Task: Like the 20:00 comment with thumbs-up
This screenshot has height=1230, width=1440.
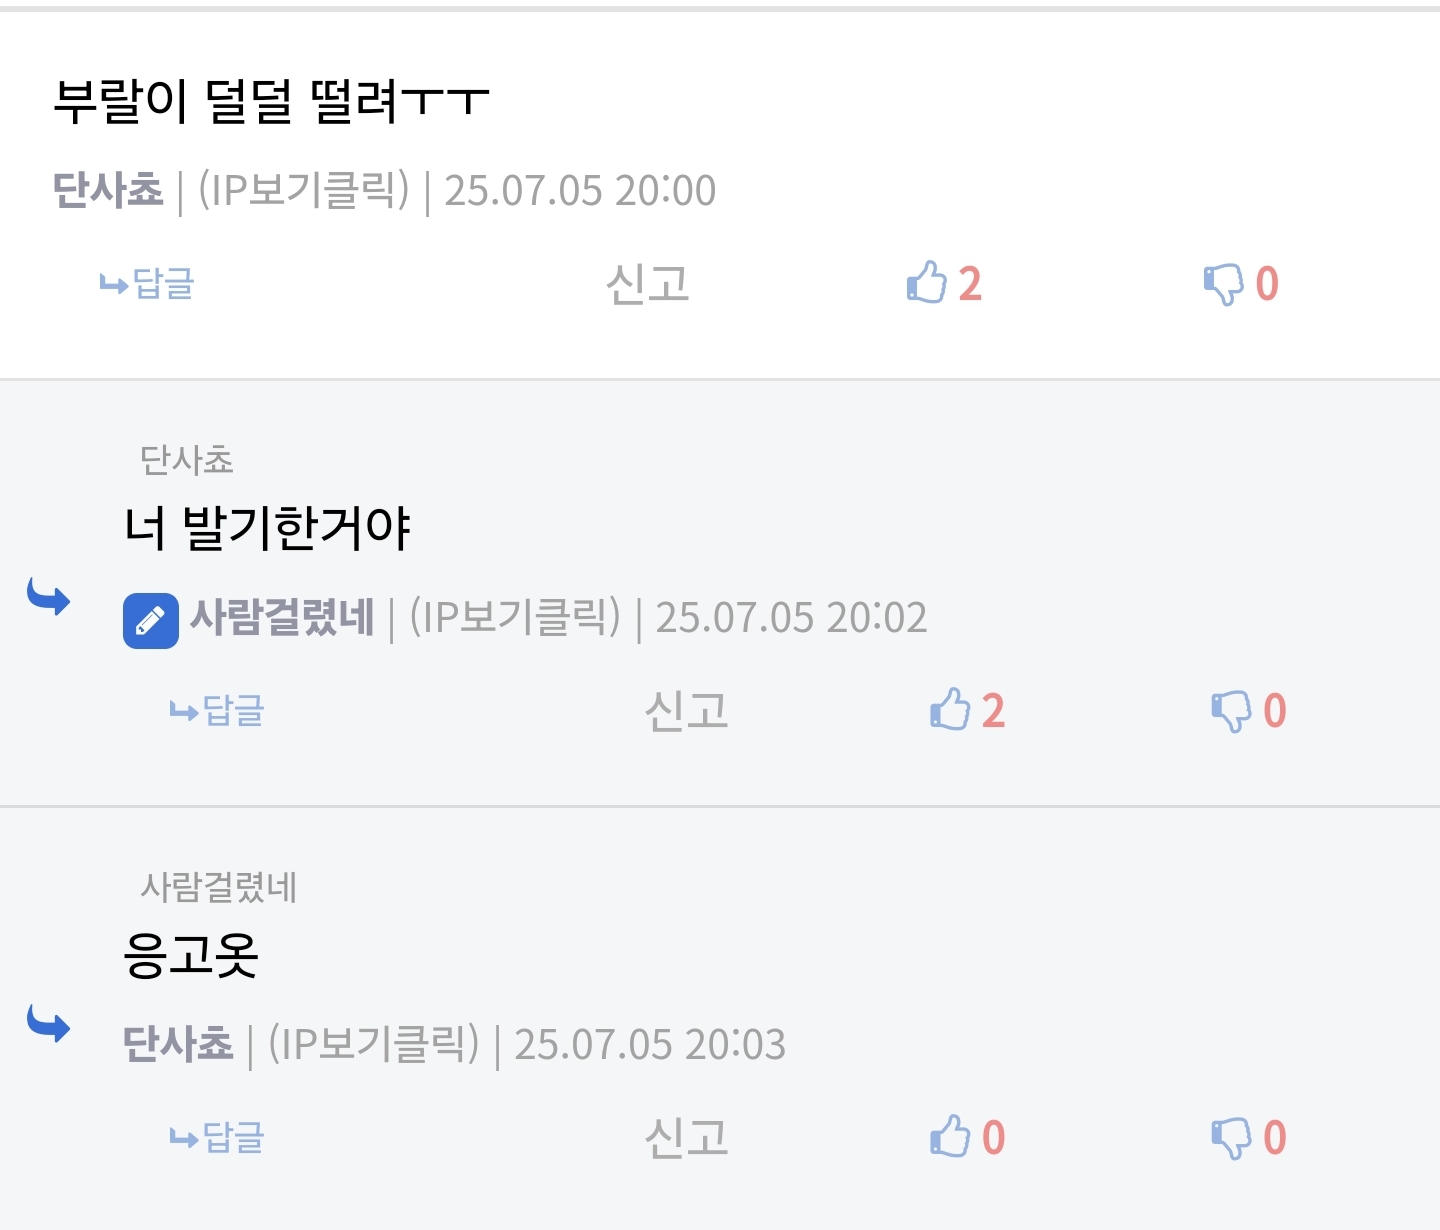Action: [944, 284]
